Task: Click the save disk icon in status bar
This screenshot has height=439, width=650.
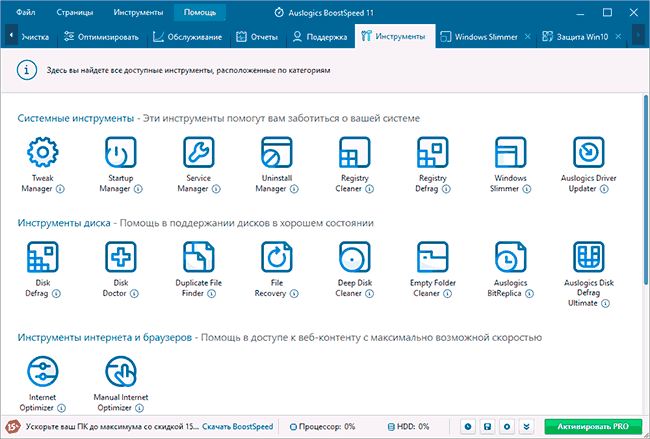Action: point(488,427)
